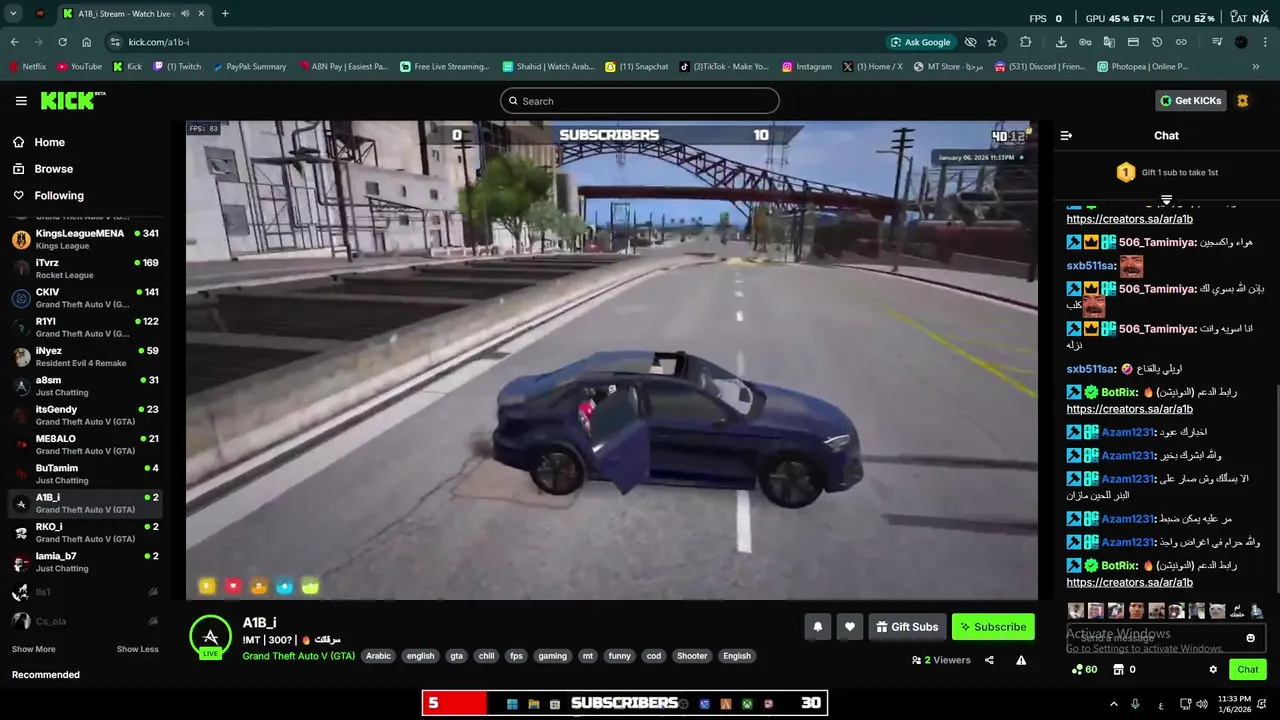Open the browser extensions puzzle icon
This screenshot has width=1280, height=720.
coord(1025,42)
